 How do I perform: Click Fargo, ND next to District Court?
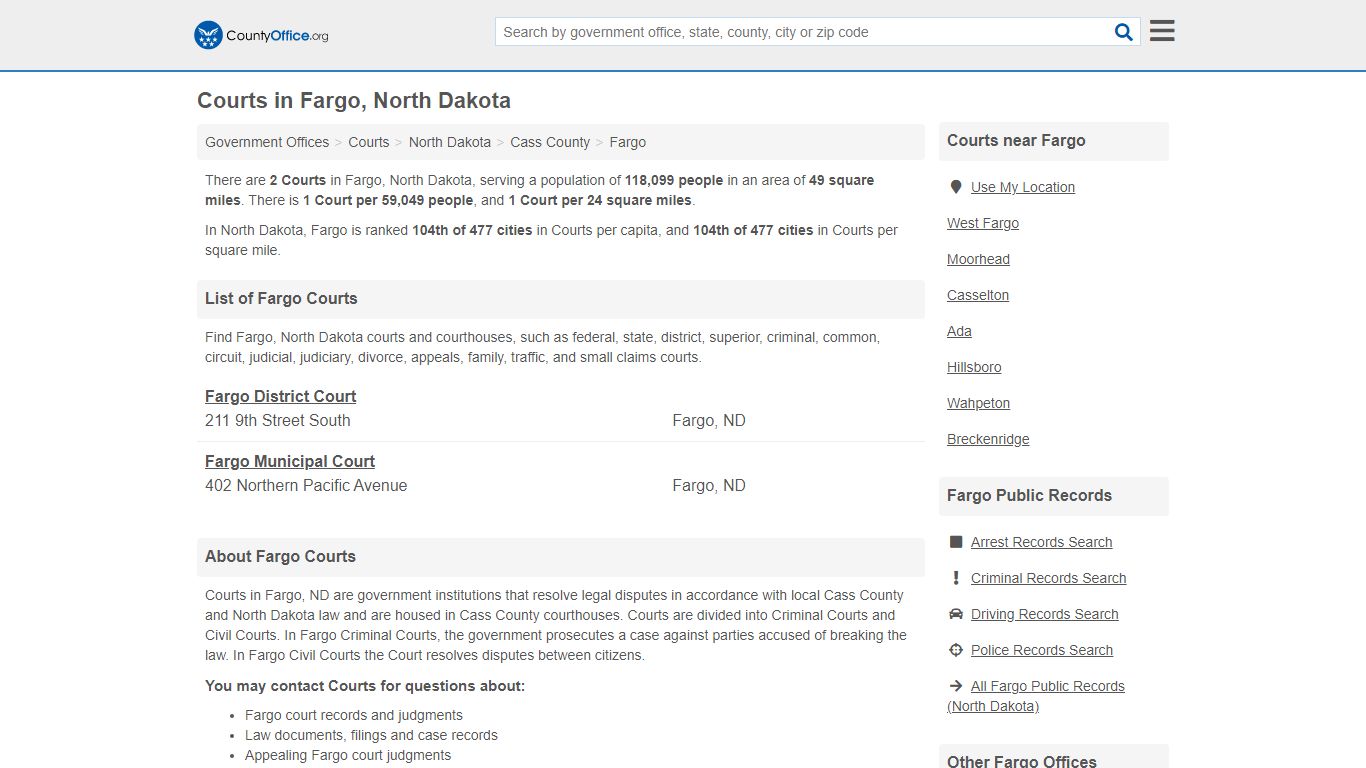coord(709,420)
